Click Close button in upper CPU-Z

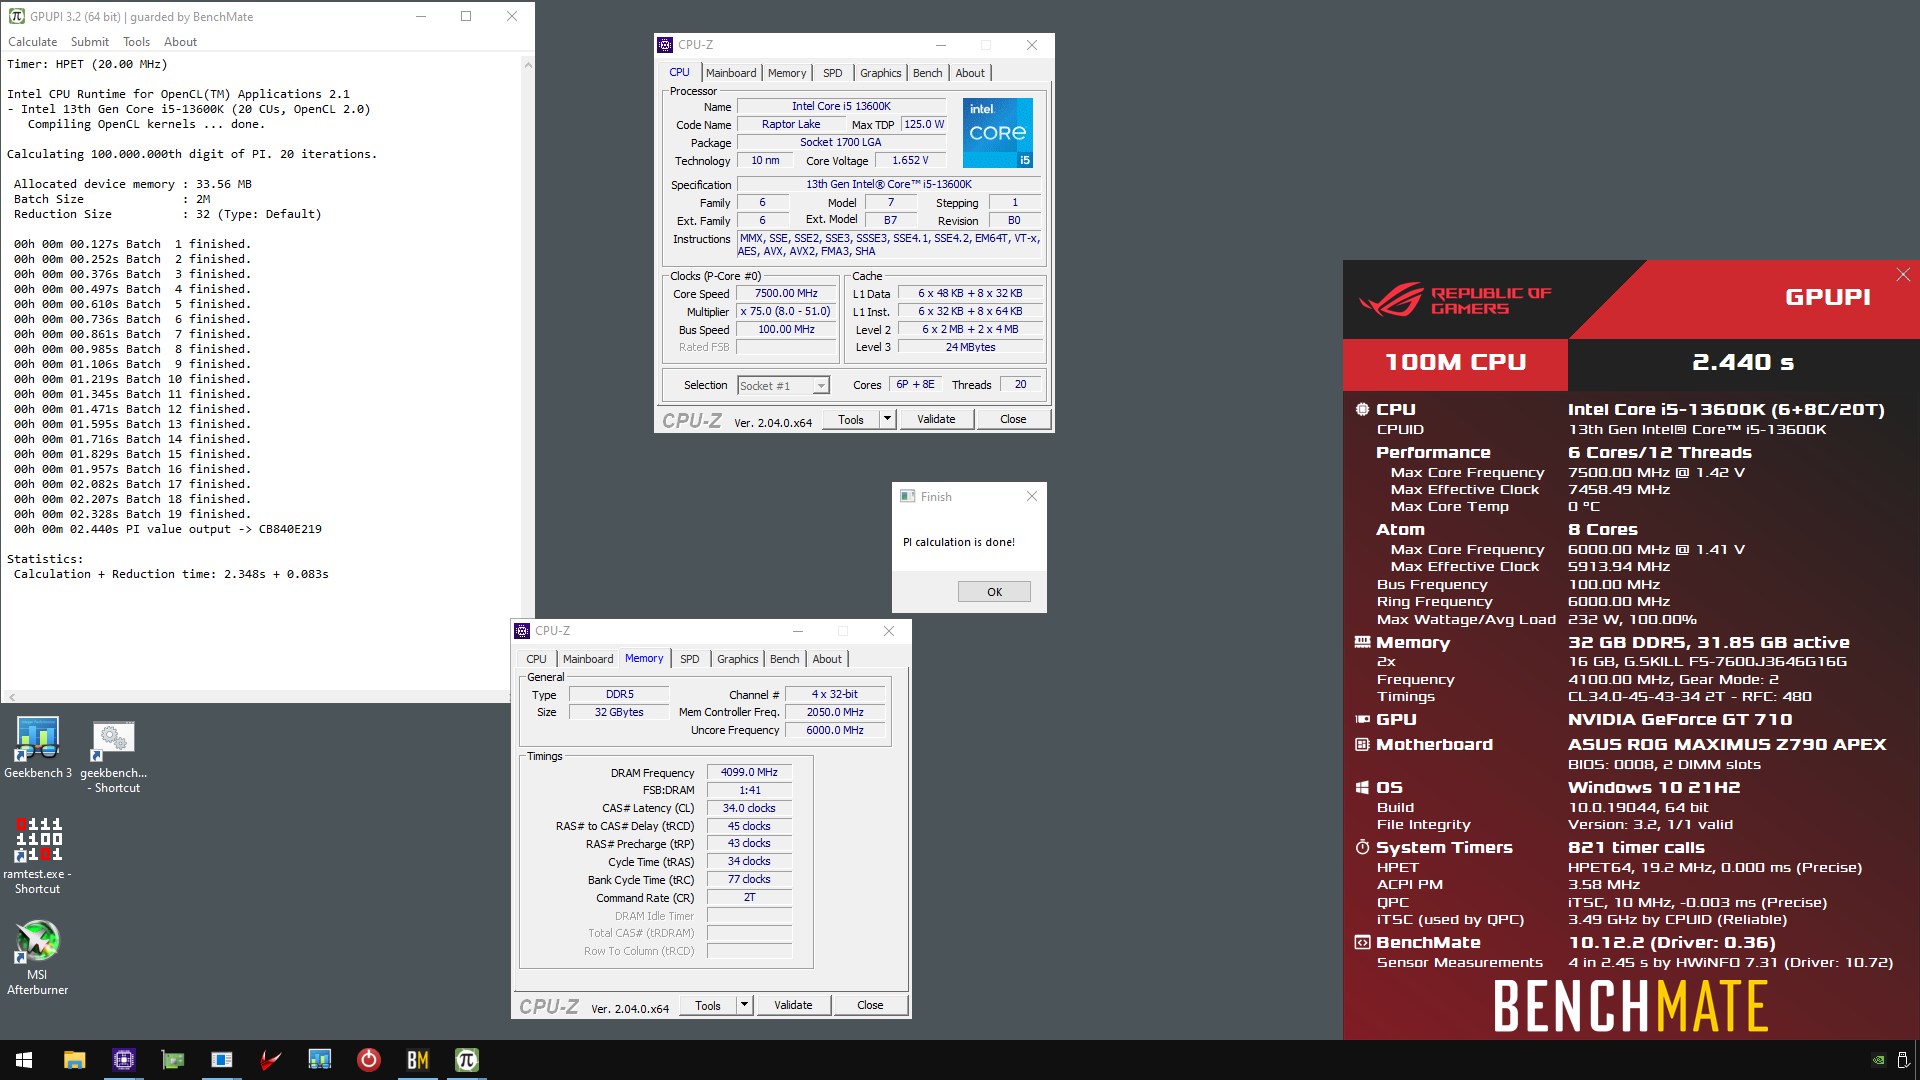pyautogui.click(x=1013, y=419)
